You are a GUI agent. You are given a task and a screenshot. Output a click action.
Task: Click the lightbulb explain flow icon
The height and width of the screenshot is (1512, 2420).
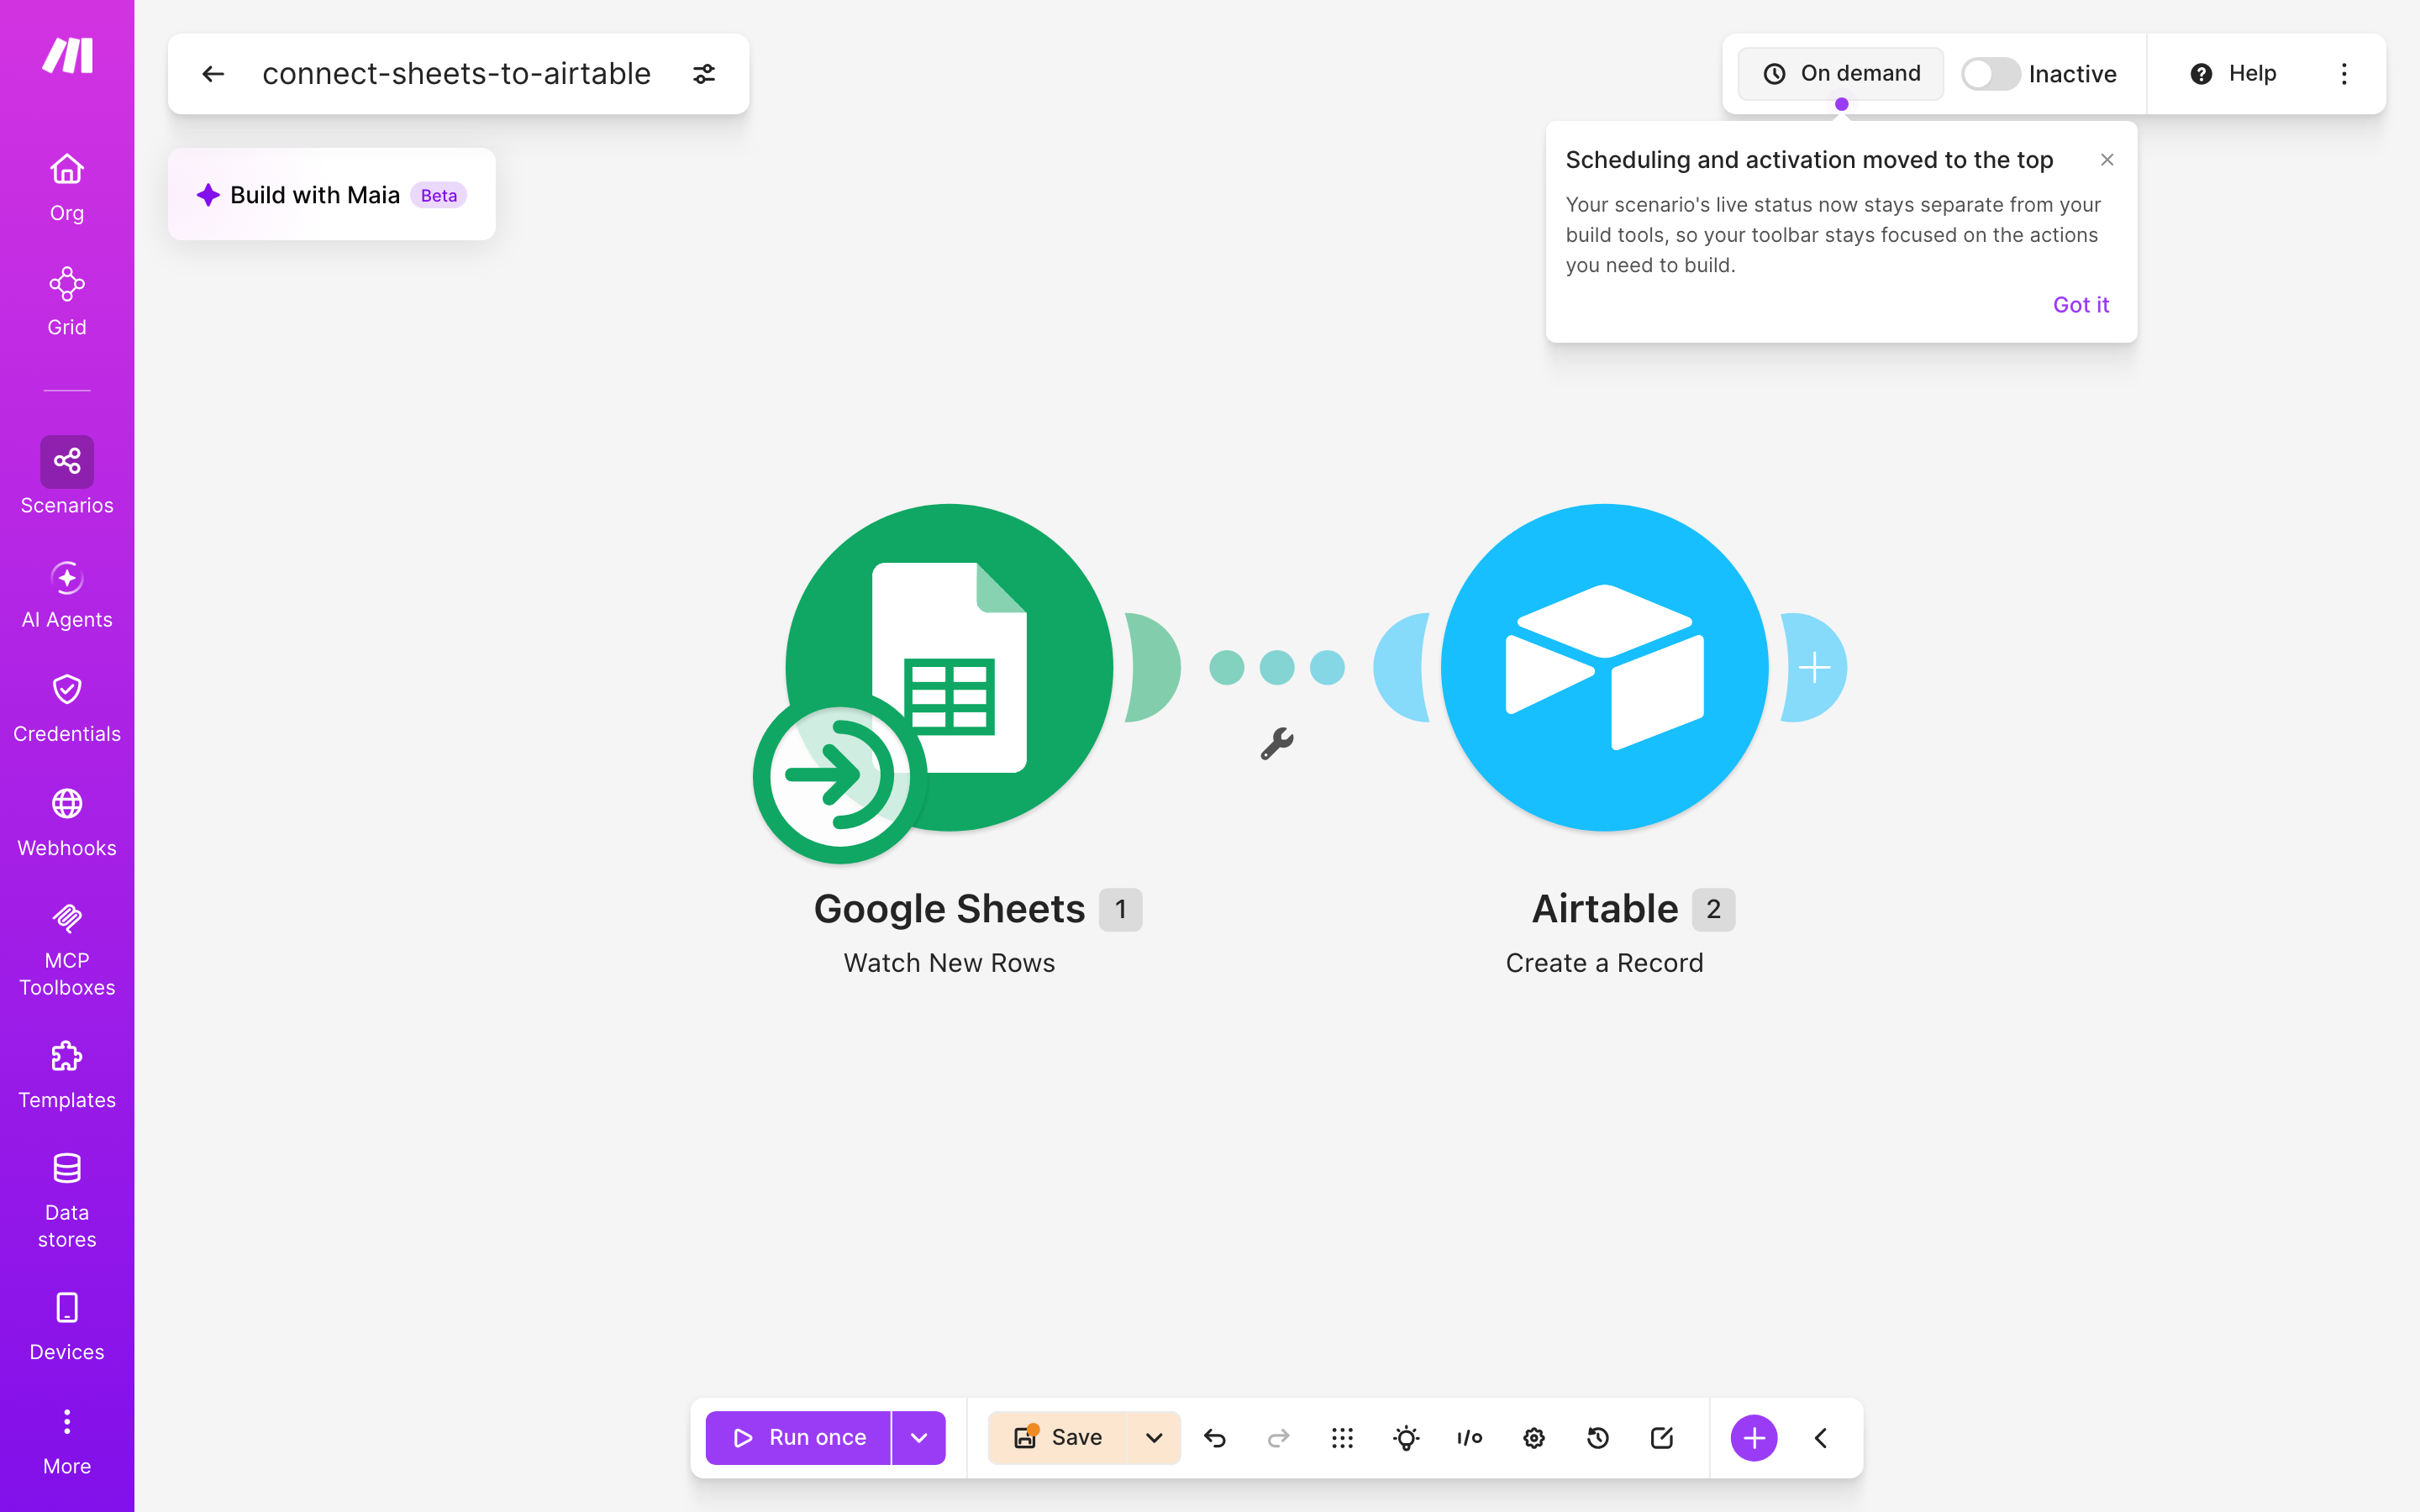(x=1406, y=1438)
